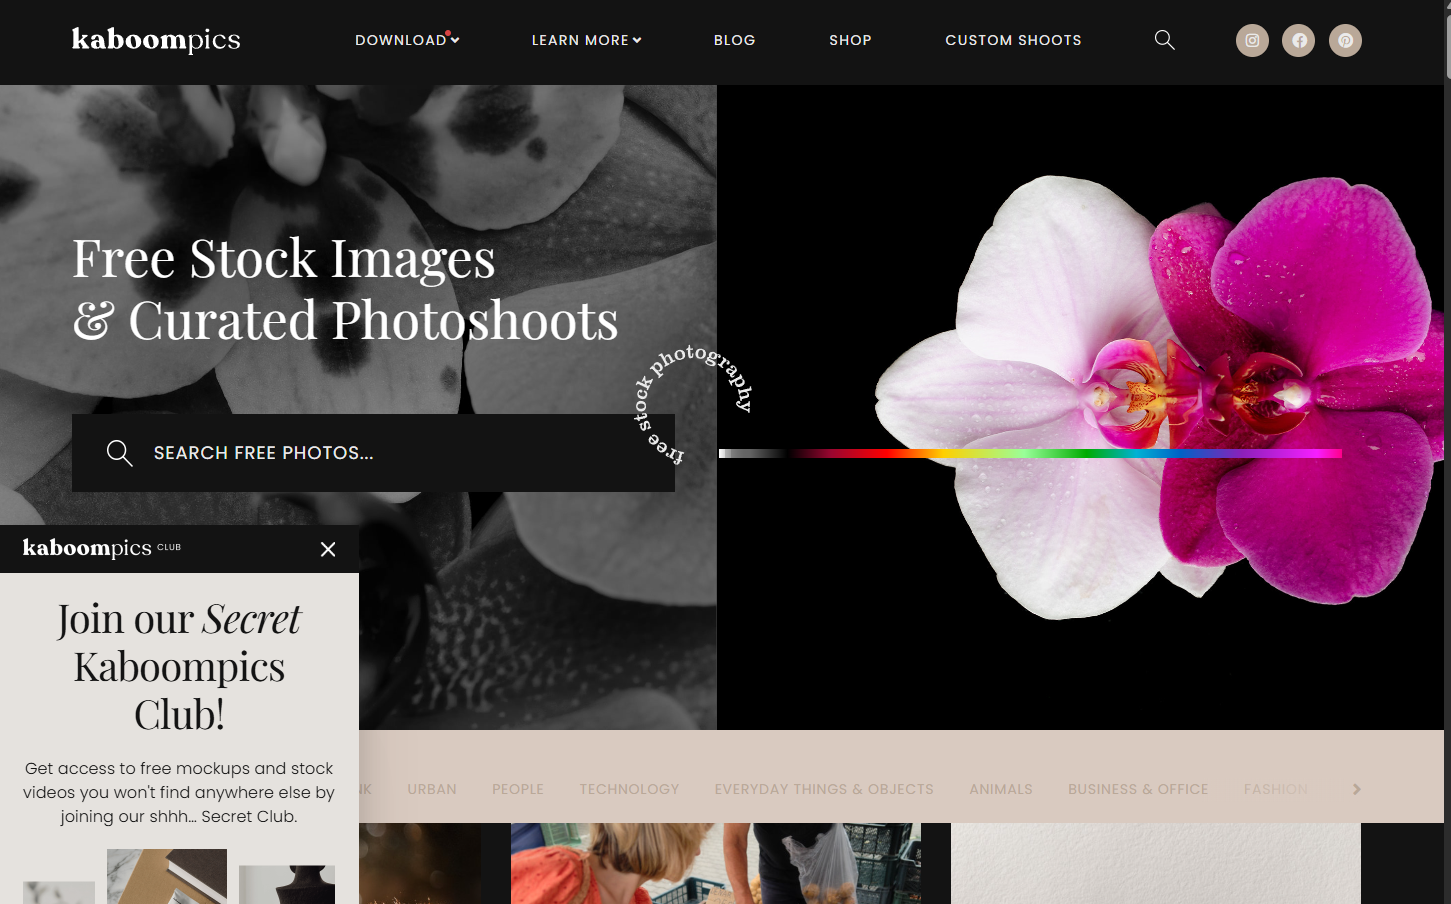The image size is (1451, 904).
Task: Visit the Kaboompics Instagram page
Action: tap(1252, 40)
